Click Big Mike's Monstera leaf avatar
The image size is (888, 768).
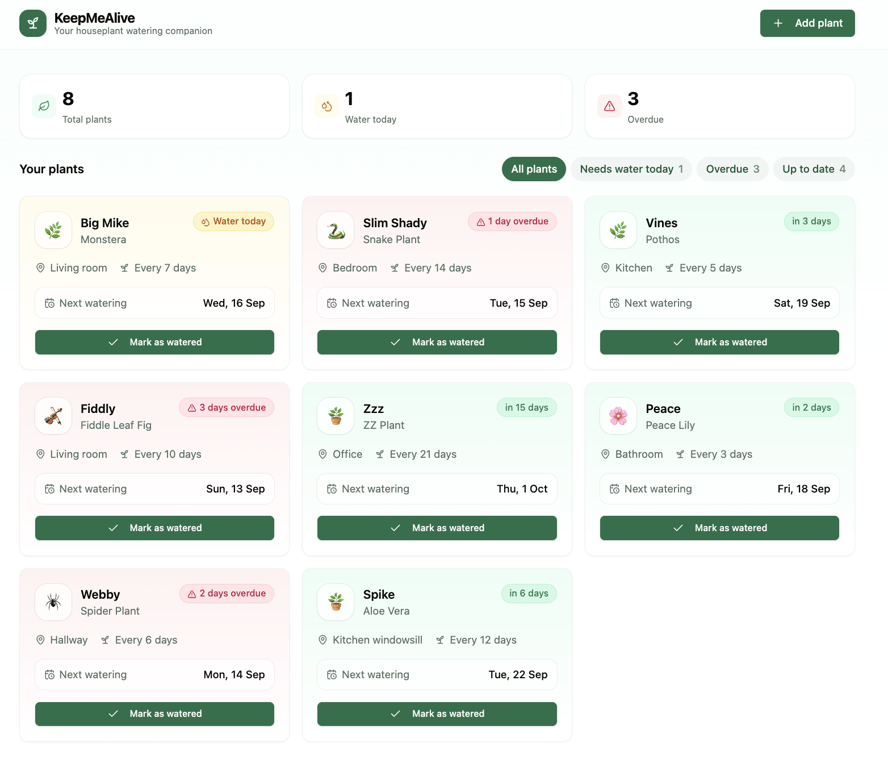pos(53,230)
